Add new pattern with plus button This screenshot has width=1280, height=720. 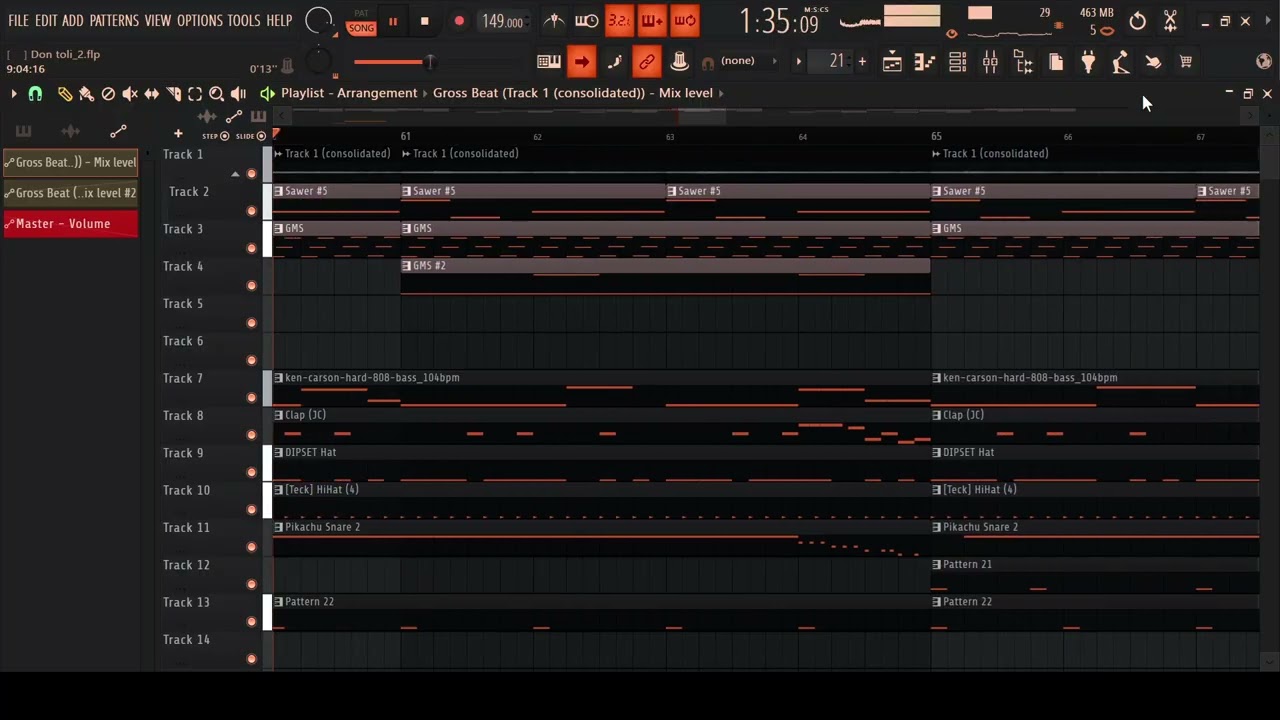[x=862, y=62]
